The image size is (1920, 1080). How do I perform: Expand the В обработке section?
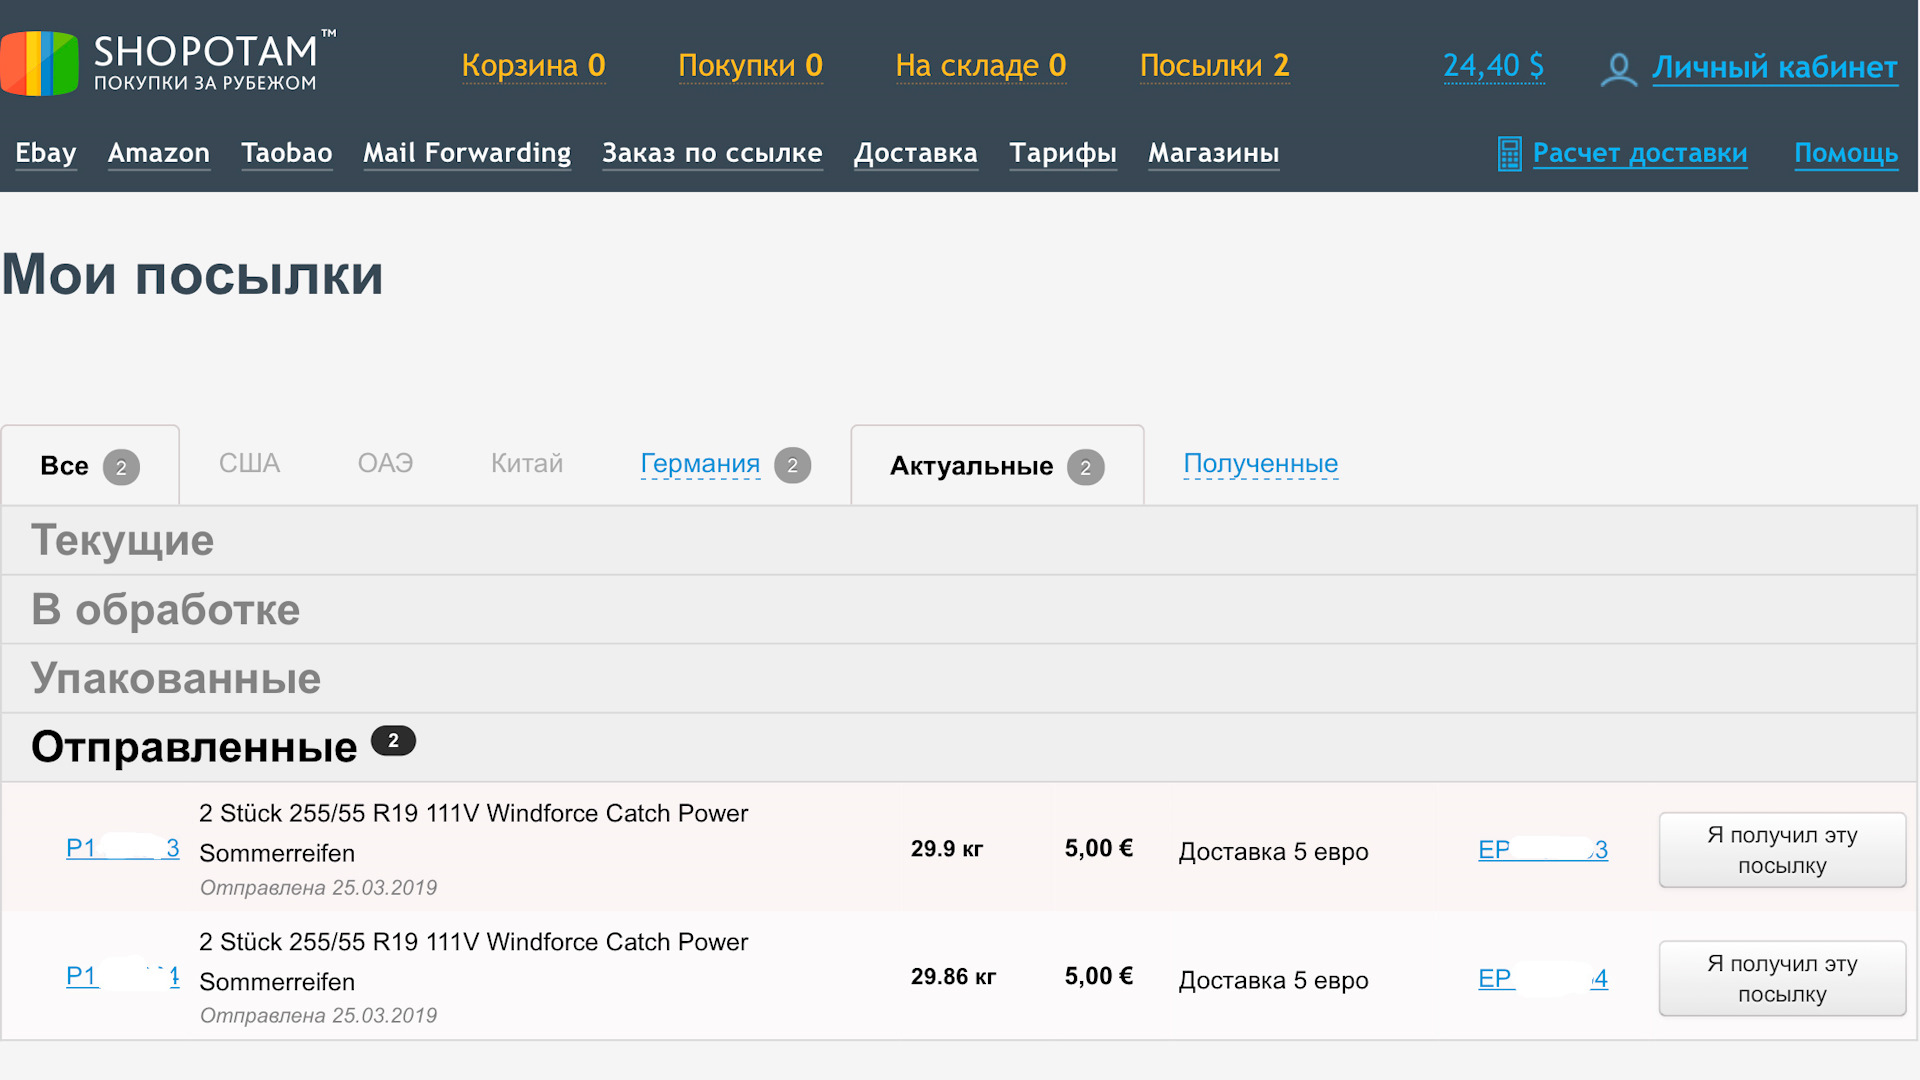[x=959, y=610]
